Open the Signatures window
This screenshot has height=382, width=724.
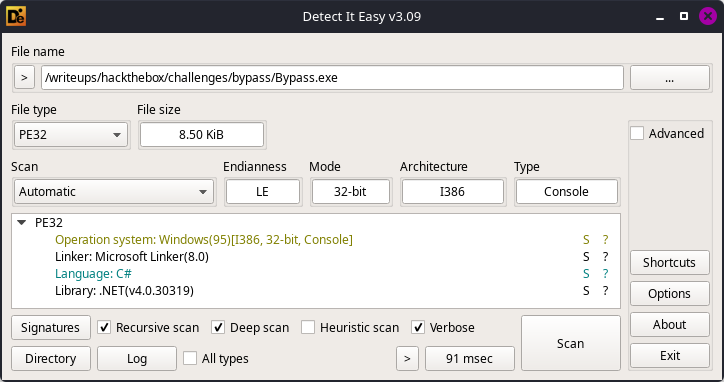[51, 327]
